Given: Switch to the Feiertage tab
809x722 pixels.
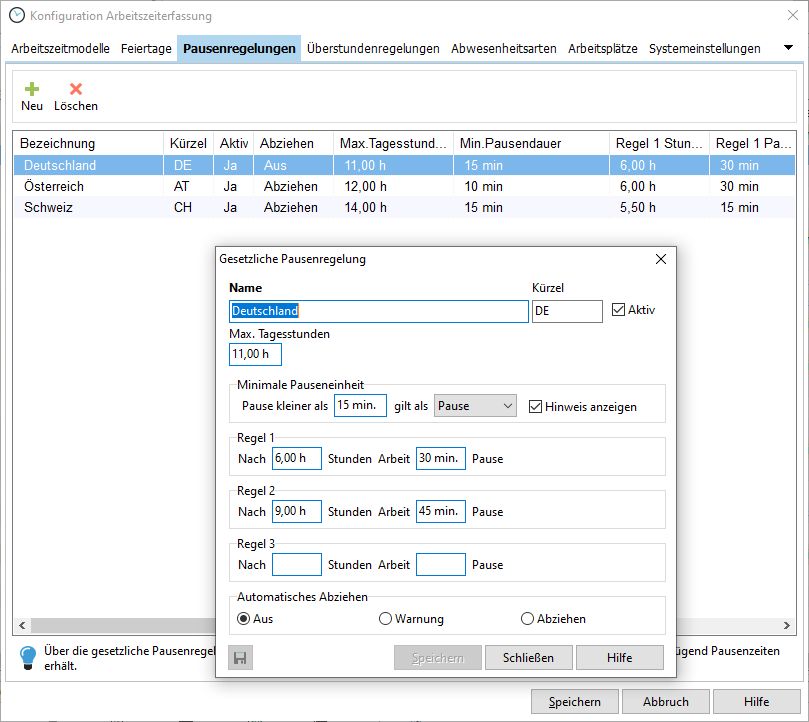Looking at the screenshot, I should tap(146, 48).
